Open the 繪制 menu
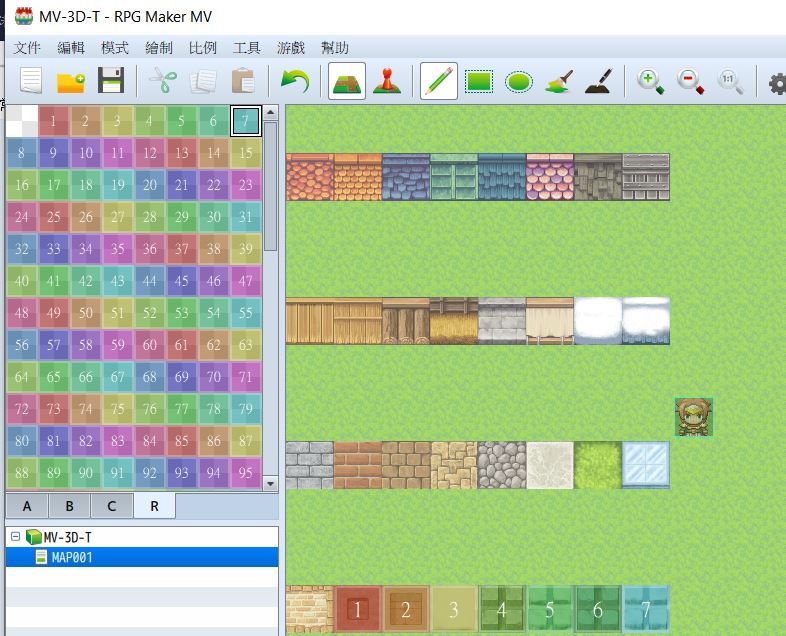 point(159,48)
